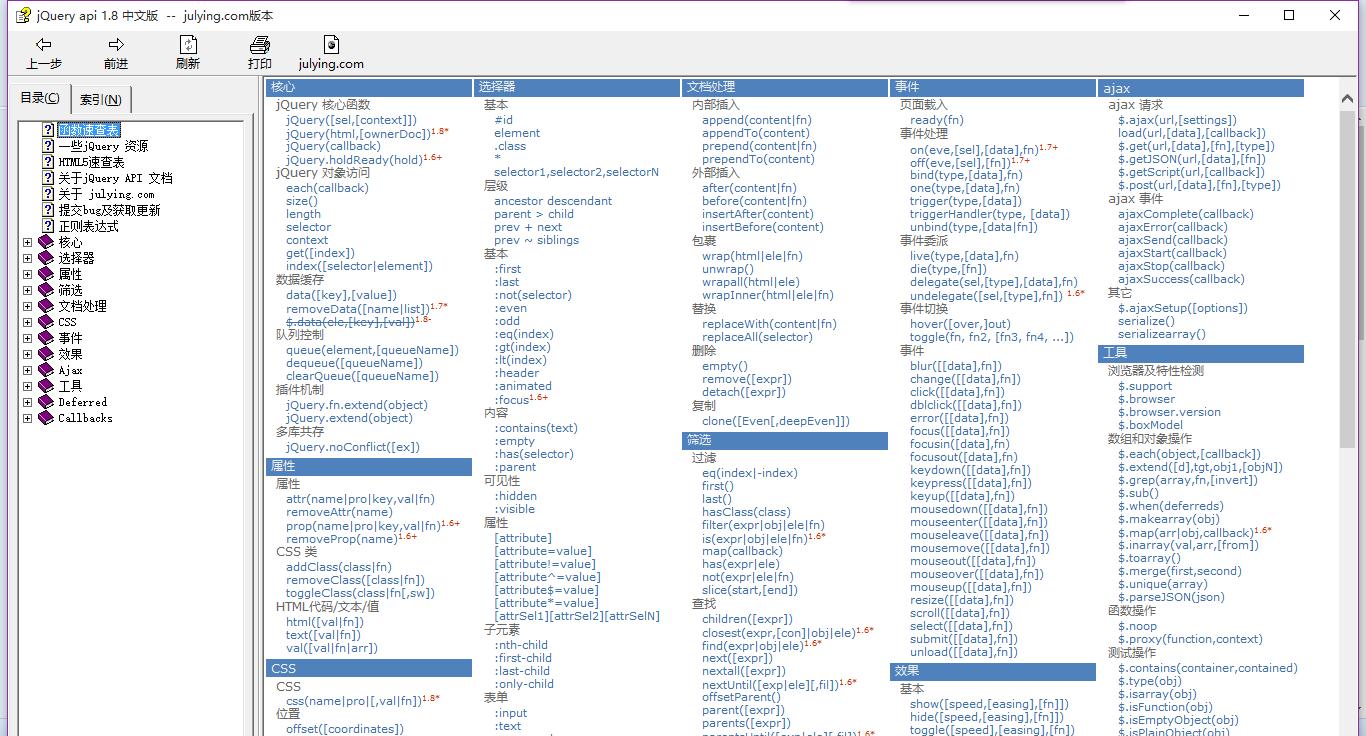The width and height of the screenshot is (1366, 736).
Task: Click the book icon beside Callbacks
Action: click(x=46, y=418)
